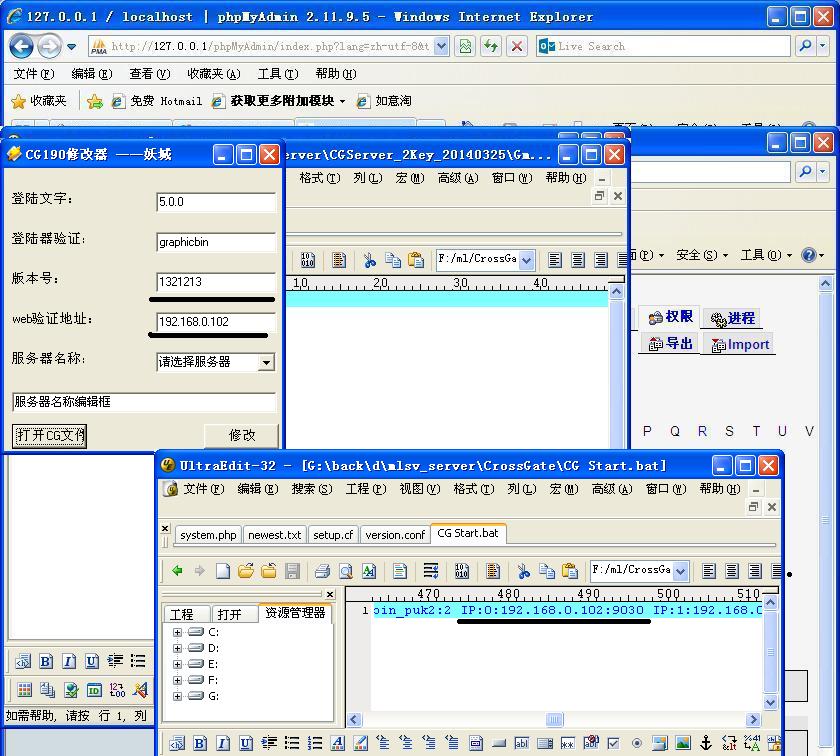Create a new file in front UltraEdit toolbar

coord(223,571)
